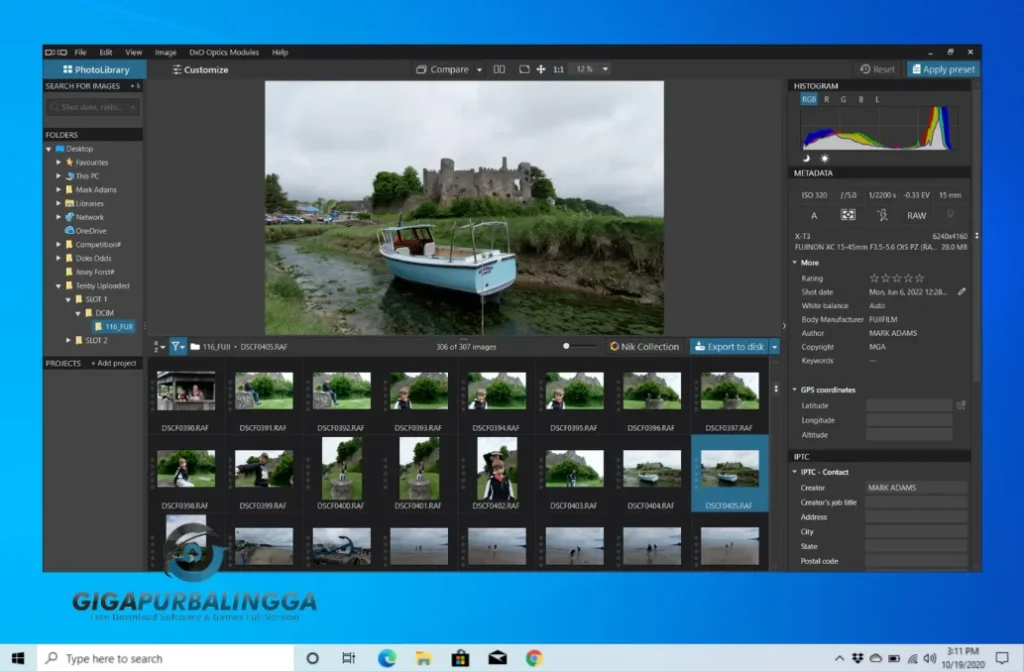Activate the Hand pan tool icon
Viewport: 1024px width, 671px height.
[x=541, y=70]
